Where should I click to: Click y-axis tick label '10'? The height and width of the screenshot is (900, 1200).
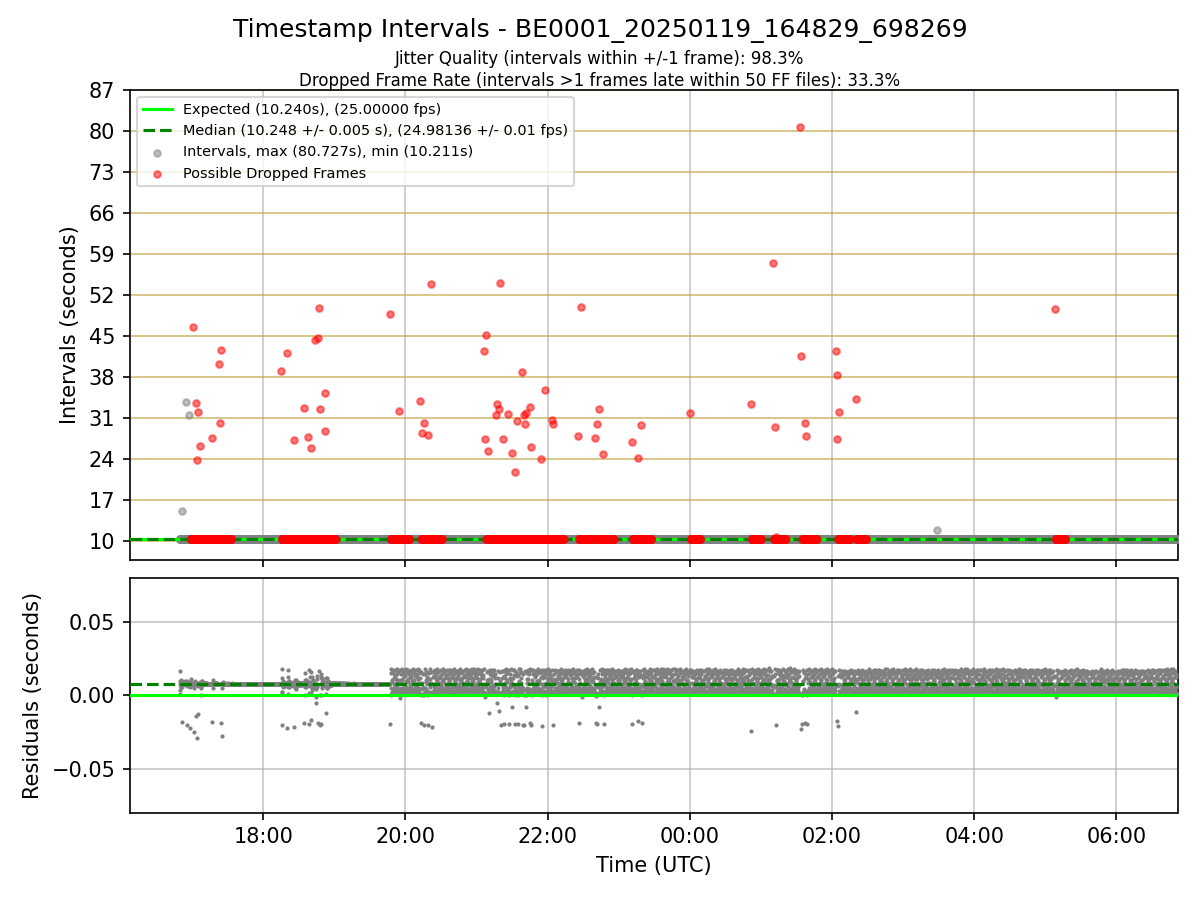(x=103, y=541)
